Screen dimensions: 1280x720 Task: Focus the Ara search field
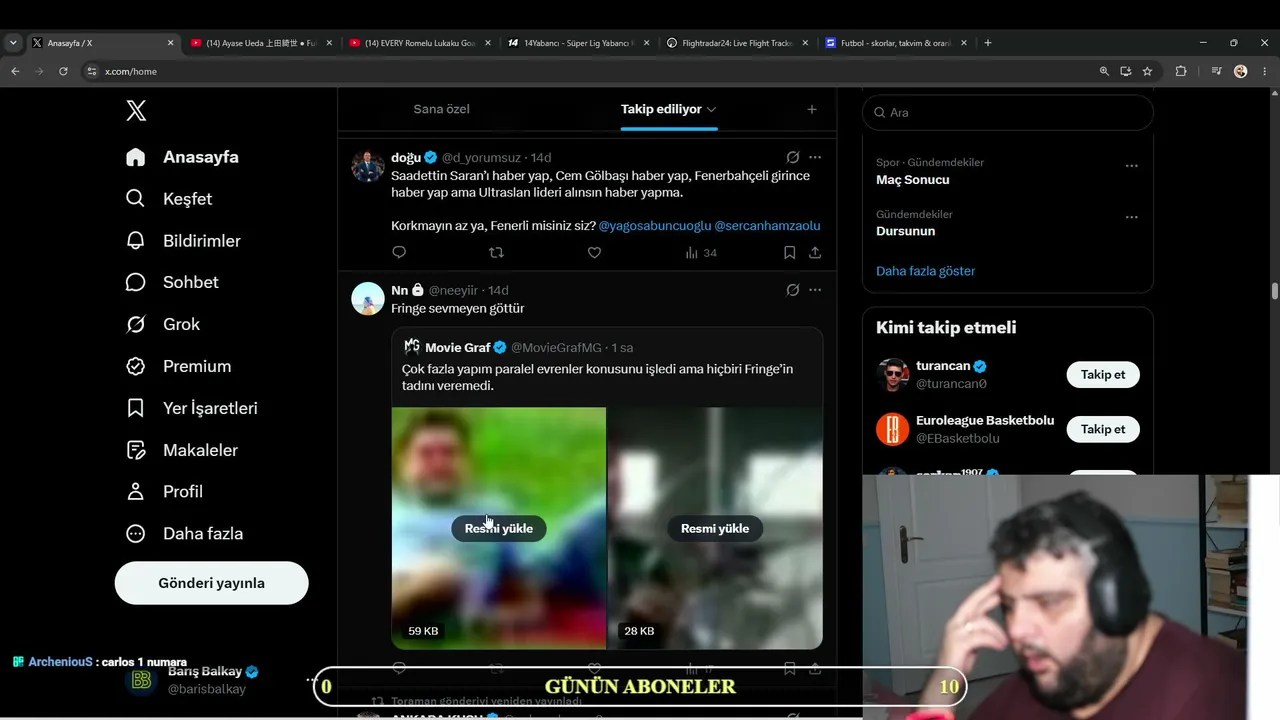tap(1008, 113)
